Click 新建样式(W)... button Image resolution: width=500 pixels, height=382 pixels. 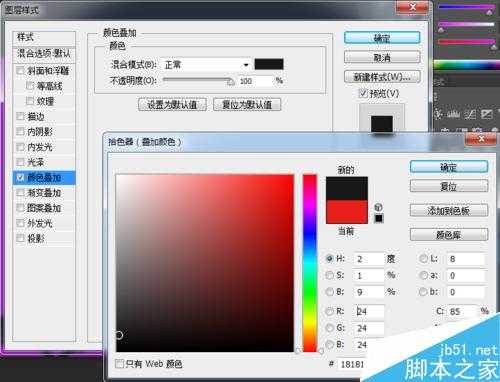(x=382, y=77)
